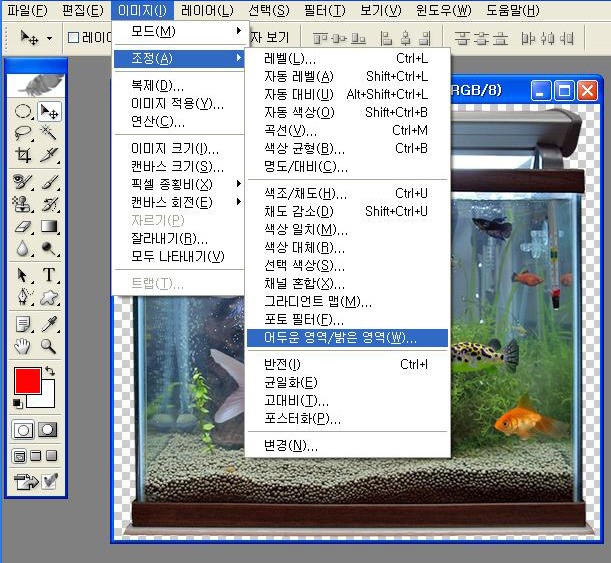Select the Type tool
This screenshot has width=611, height=563.
[x=49, y=275]
